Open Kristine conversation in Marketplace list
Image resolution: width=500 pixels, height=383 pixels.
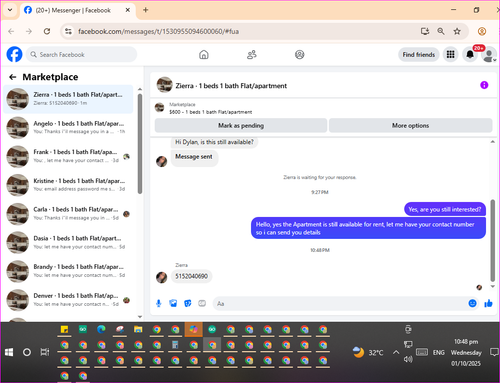click(68, 185)
